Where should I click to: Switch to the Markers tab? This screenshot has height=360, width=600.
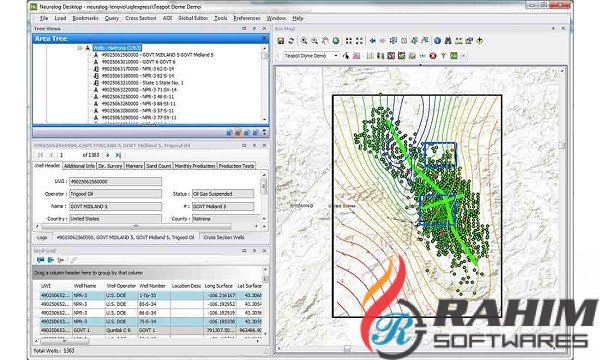point(134,166)
